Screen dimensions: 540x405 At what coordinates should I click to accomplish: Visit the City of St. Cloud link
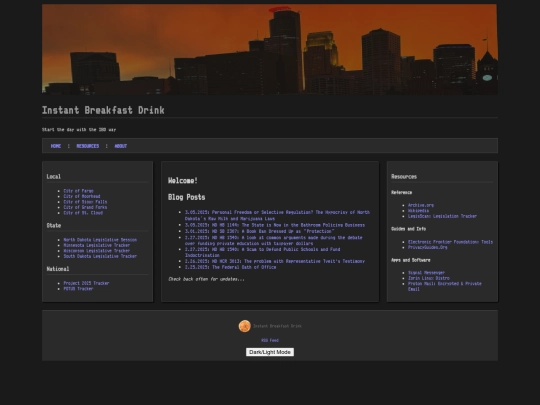coord(83,213)
